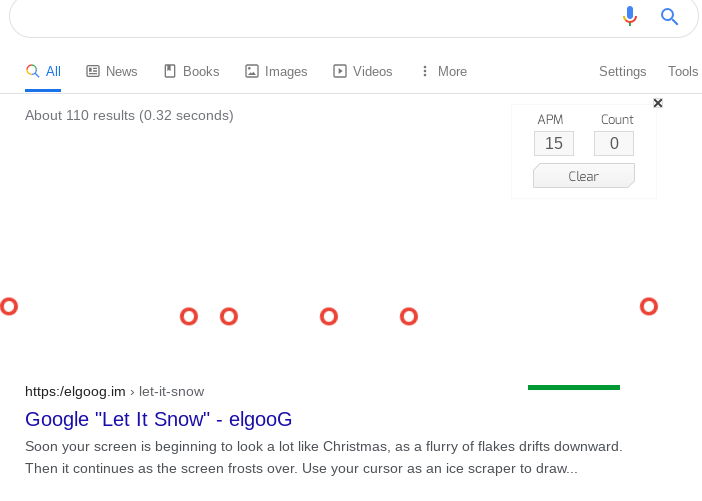
Task: Switch to the News tab
Action: pos(111,72)
